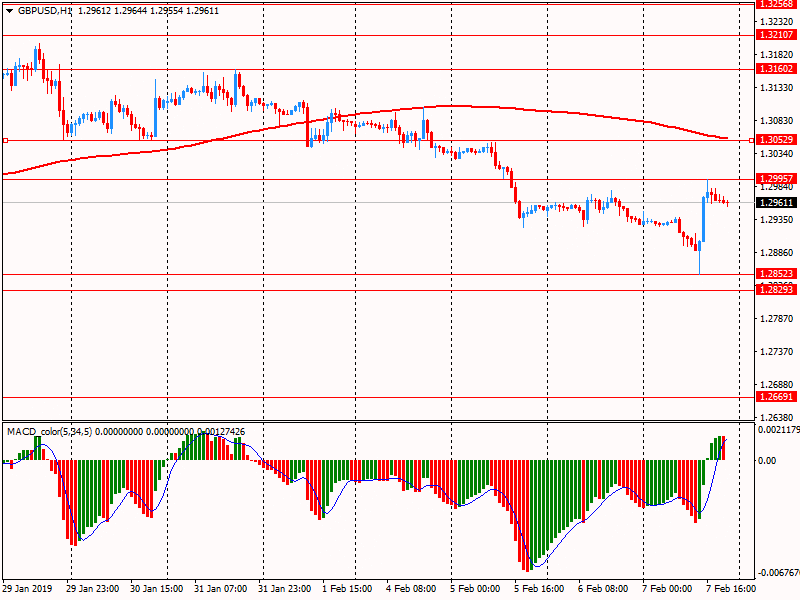The height and width of the screenshot is (600, 800).
Task: Select the 1.32568 red price label
Action: [777, 4]
